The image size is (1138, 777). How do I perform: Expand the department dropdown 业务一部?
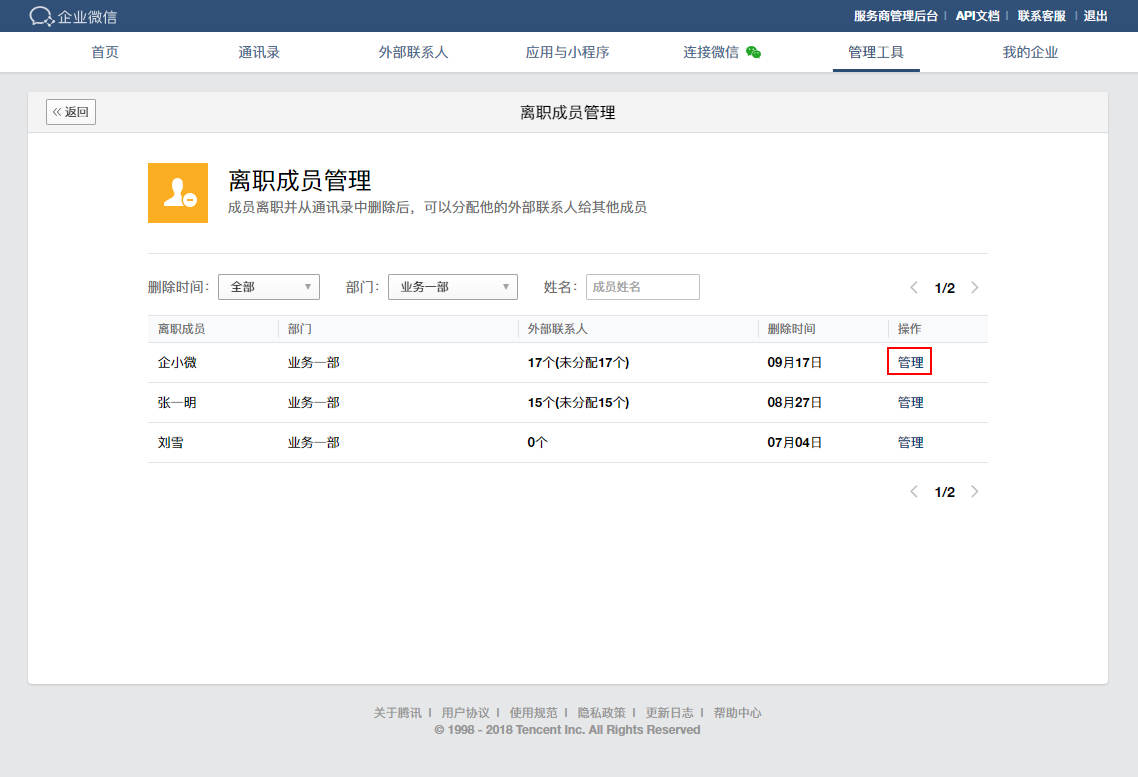(452, 287)
